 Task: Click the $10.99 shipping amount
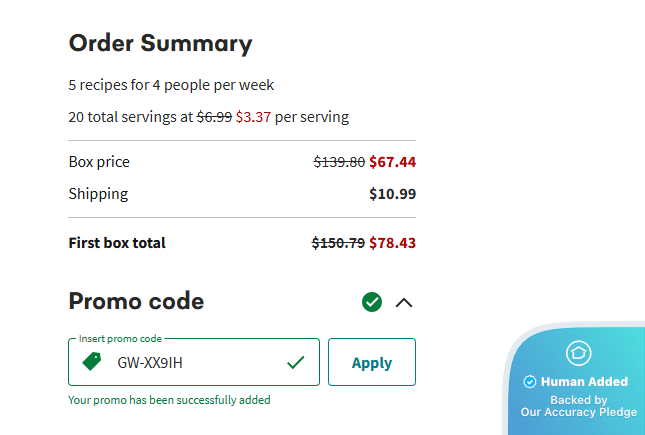point(392,194)
